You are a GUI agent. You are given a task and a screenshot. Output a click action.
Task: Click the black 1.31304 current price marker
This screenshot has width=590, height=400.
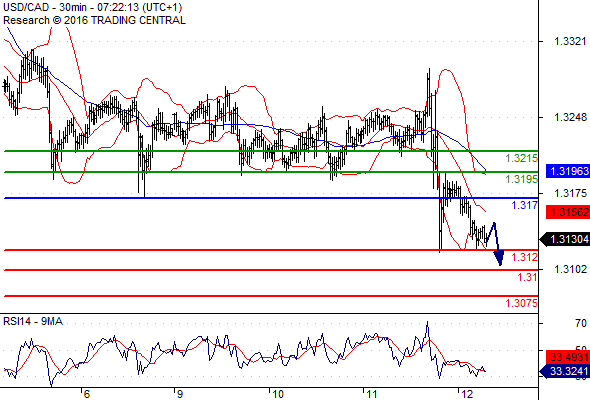(565, 239)
